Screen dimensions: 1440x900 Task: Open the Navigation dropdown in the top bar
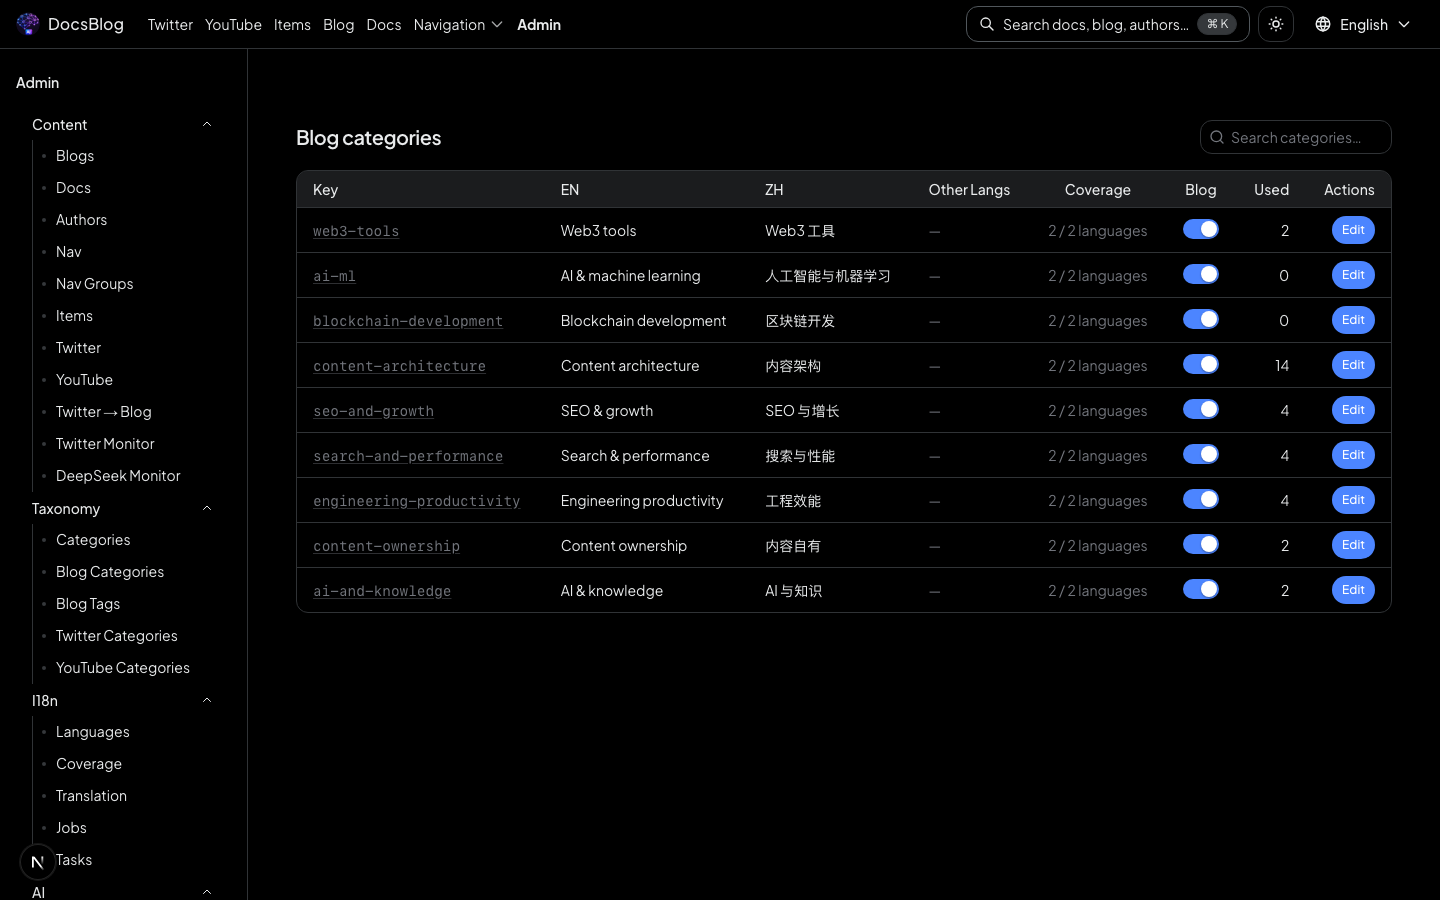click(x=458, y=24)
